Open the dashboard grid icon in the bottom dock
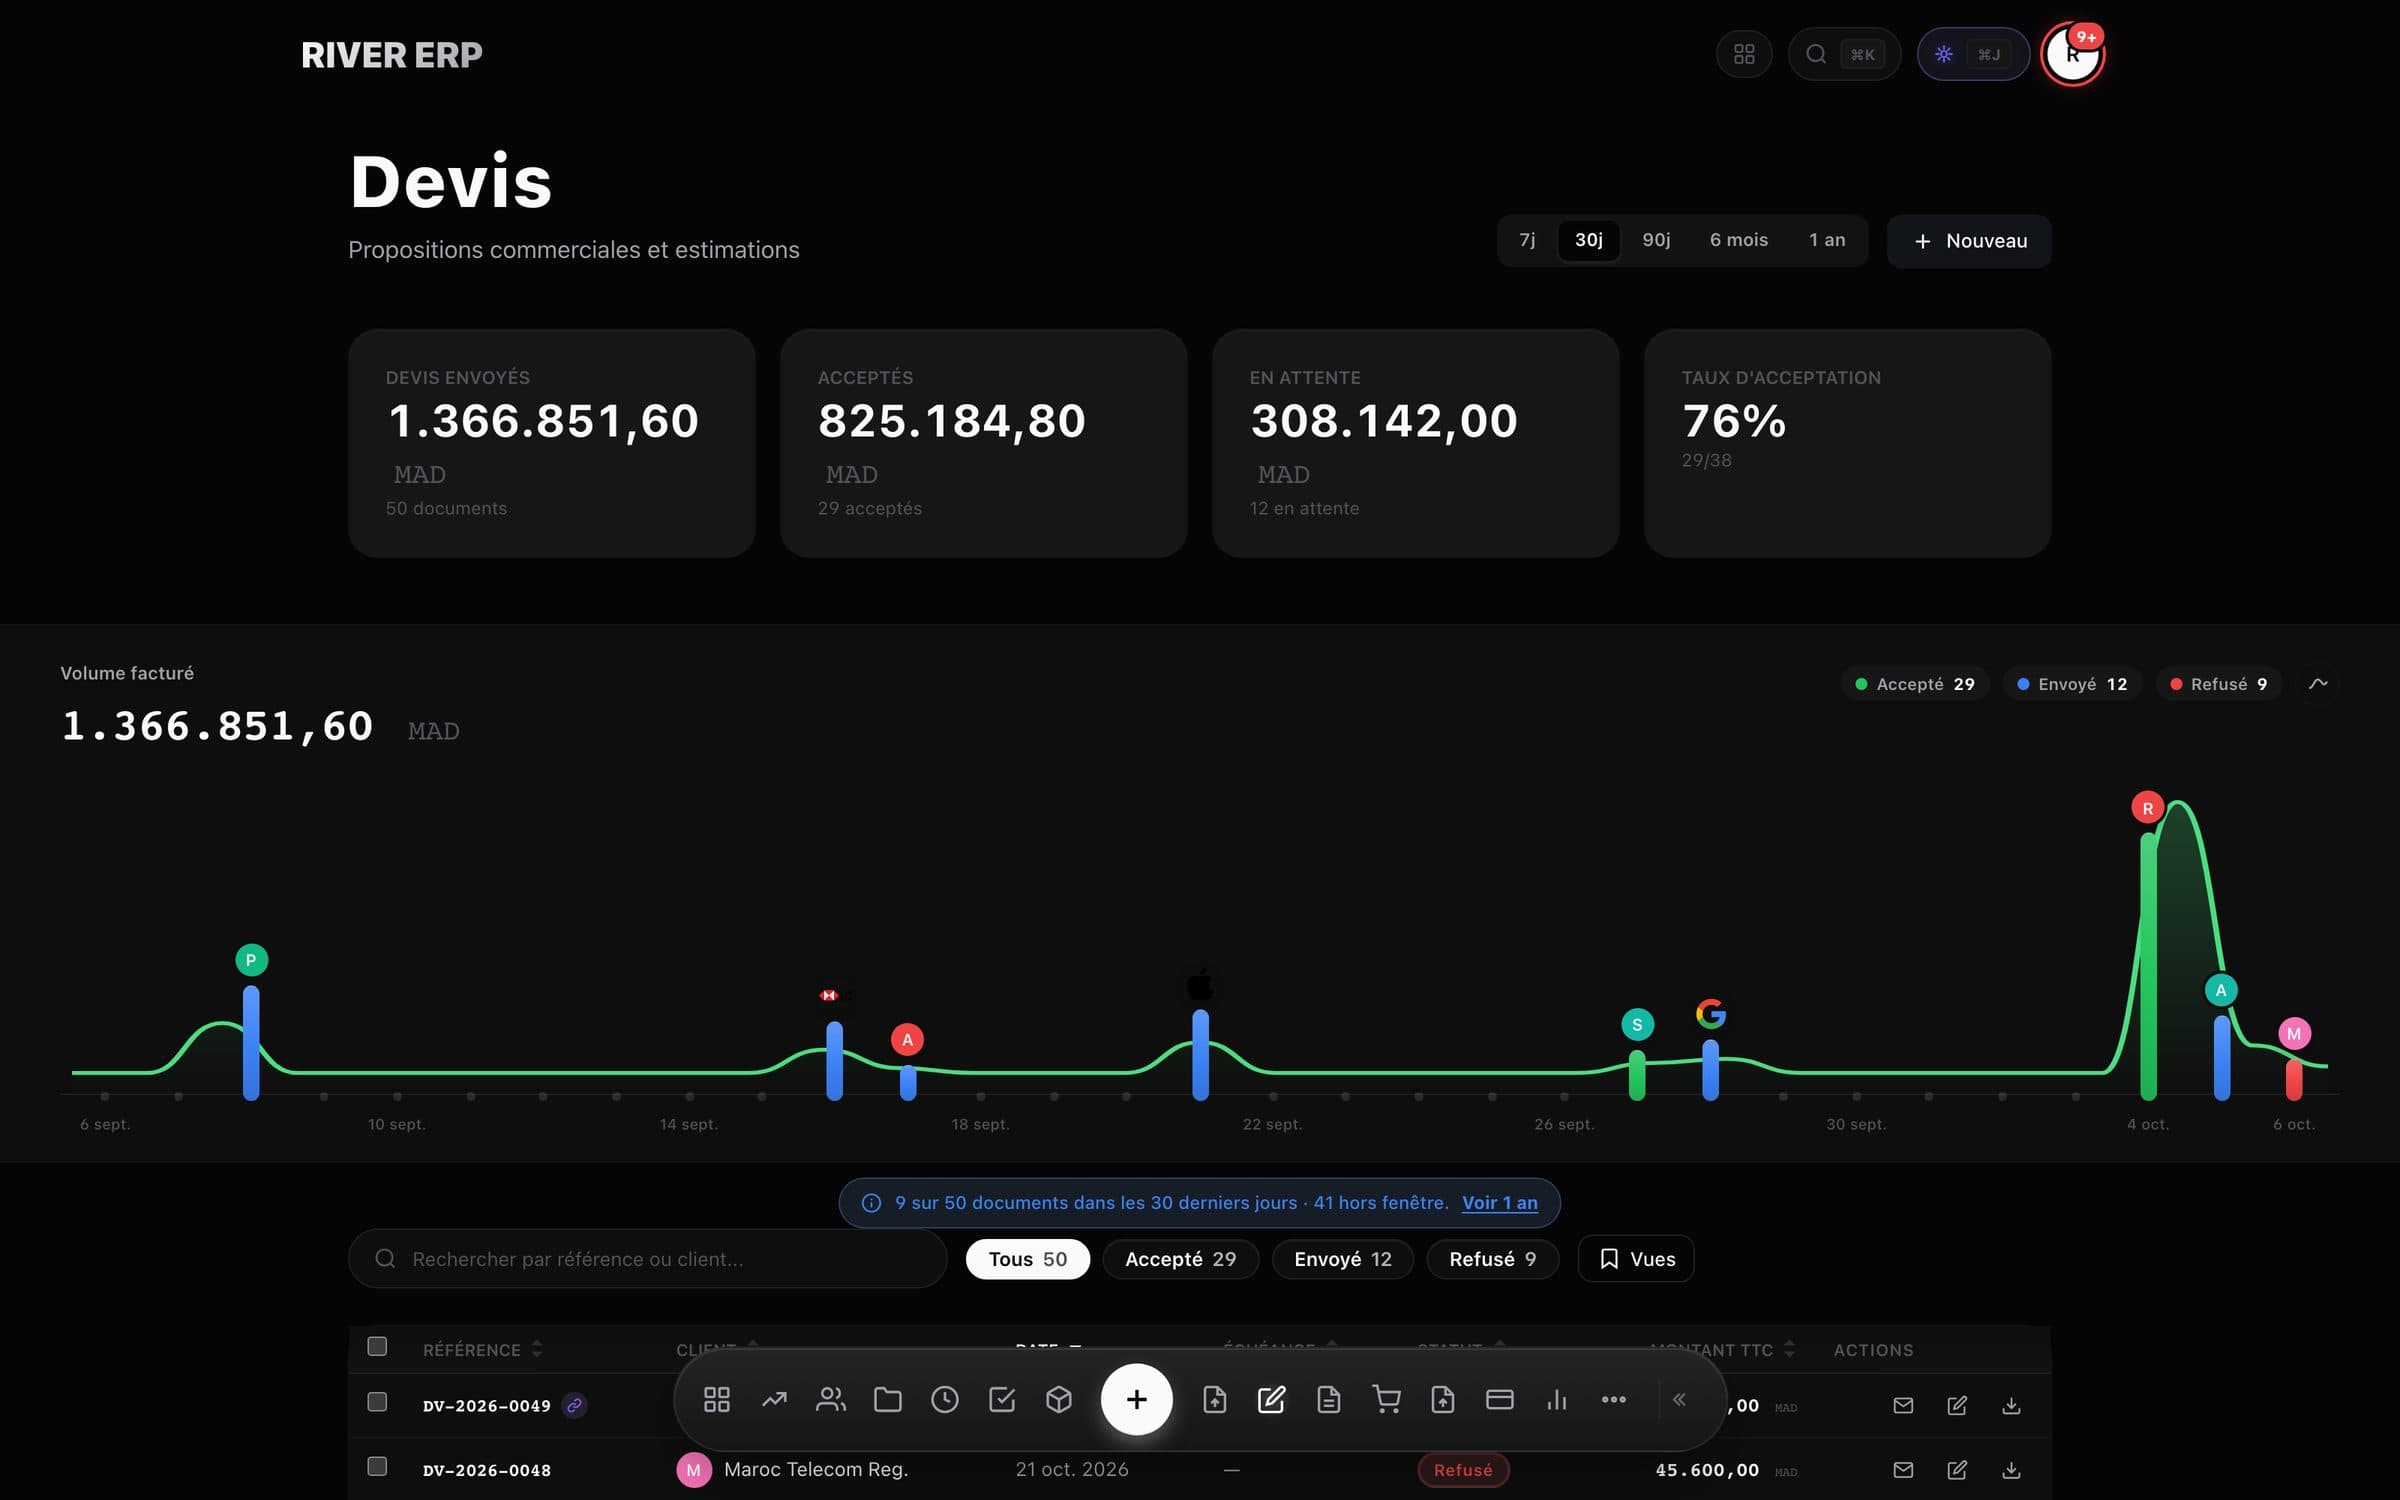Viewport: 2400px width, 1500px height. (716, 1399)
